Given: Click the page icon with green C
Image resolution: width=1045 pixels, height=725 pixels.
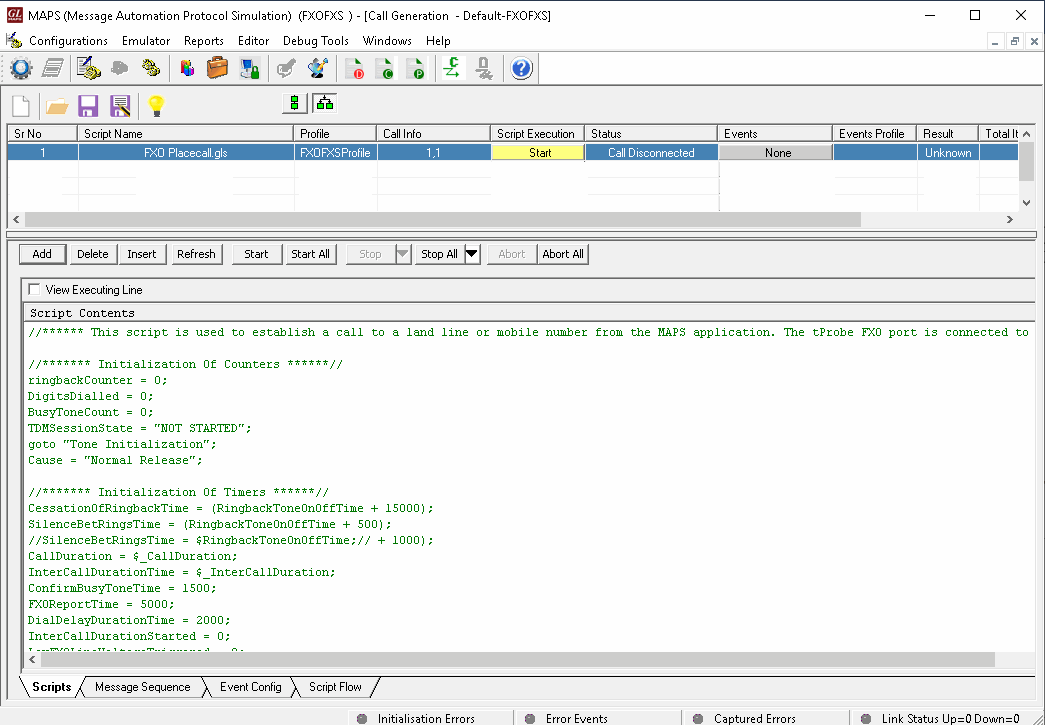Looking at the screenshot, I should 385,68.
